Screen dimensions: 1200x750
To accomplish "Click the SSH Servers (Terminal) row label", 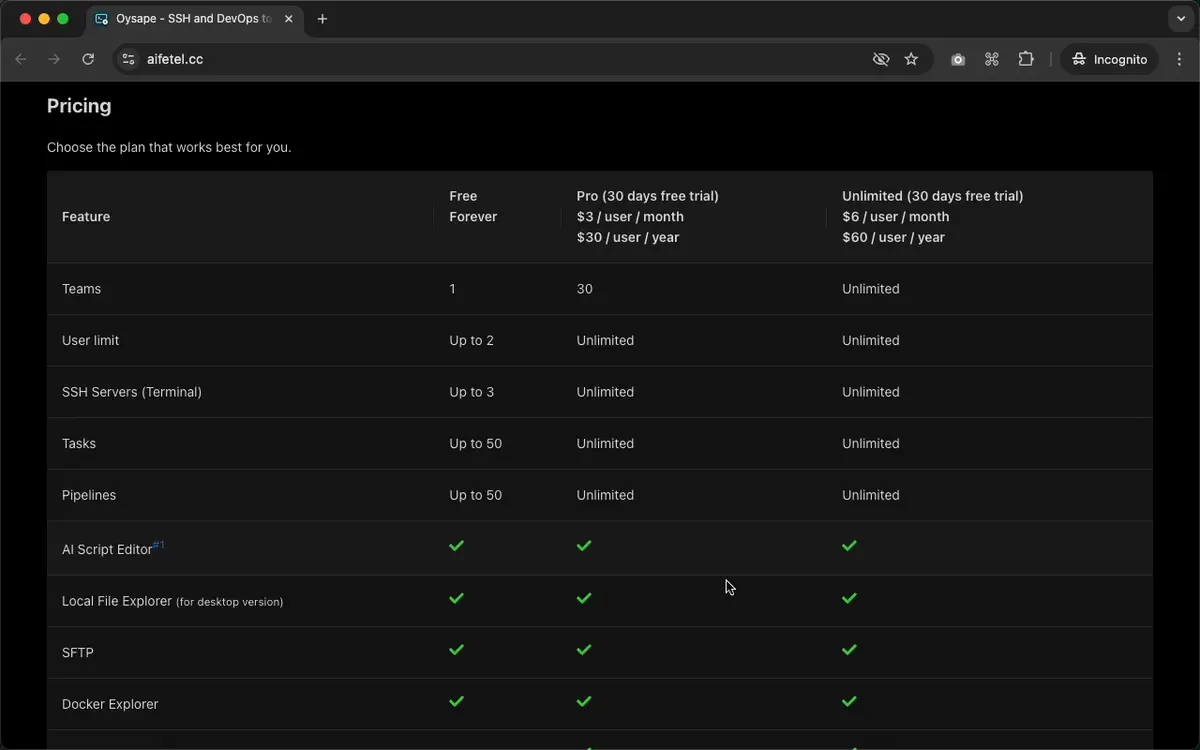I will tap(132, 392).
